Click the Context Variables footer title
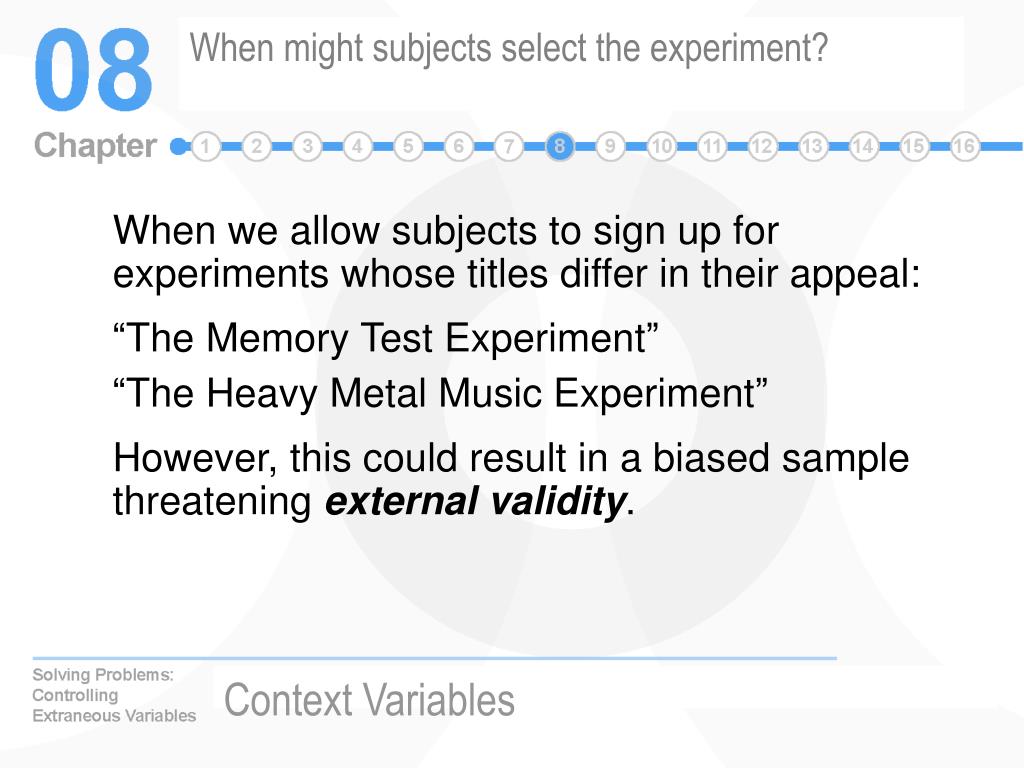Image resolution: width=1024 pixels, height=768 pixels. point(370,699)
